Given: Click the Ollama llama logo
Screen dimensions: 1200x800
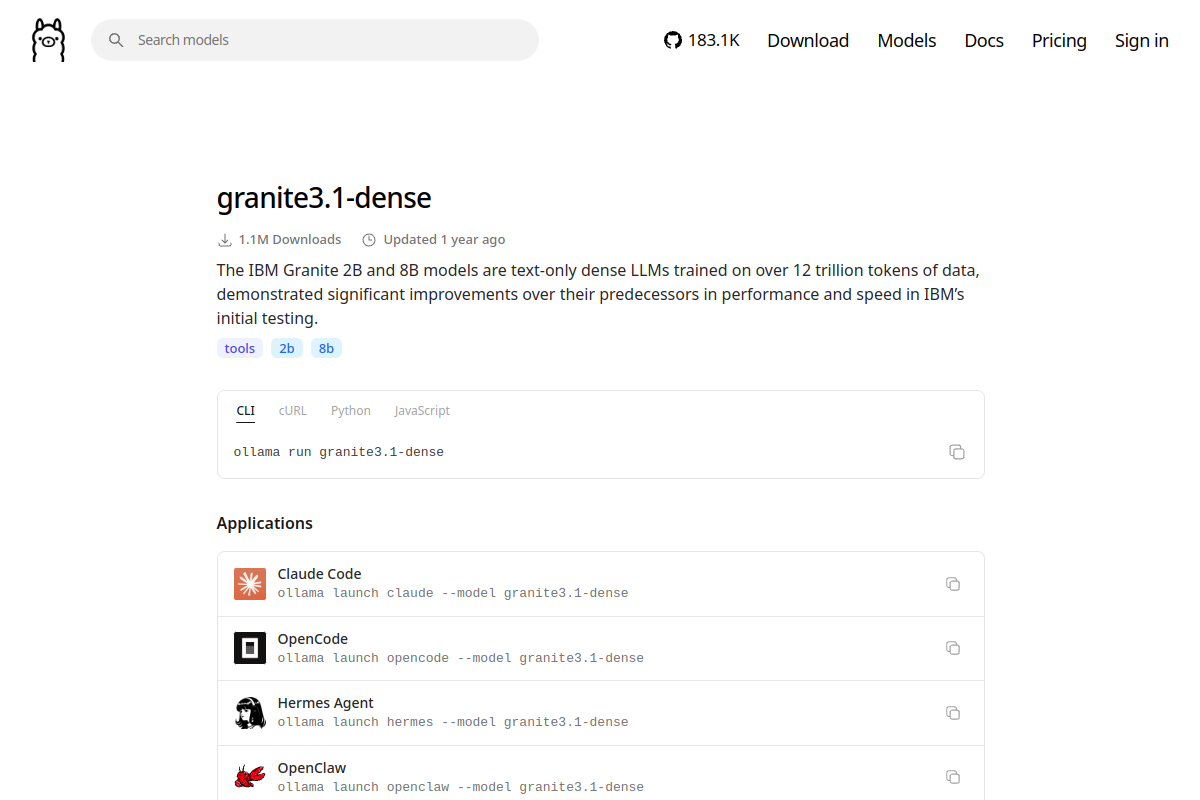Looking at the screenshot, I should pos(48,40).
